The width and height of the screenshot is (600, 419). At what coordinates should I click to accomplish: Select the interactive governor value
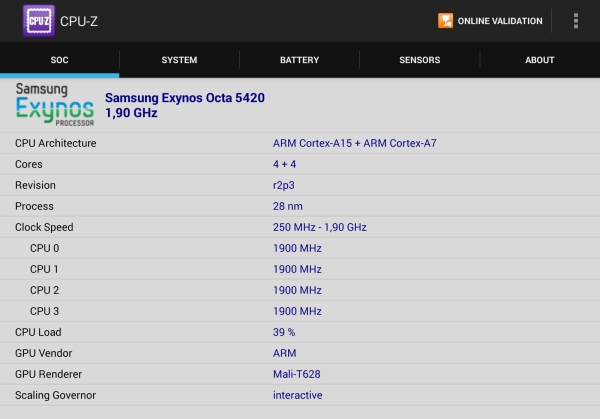[297, 395]
